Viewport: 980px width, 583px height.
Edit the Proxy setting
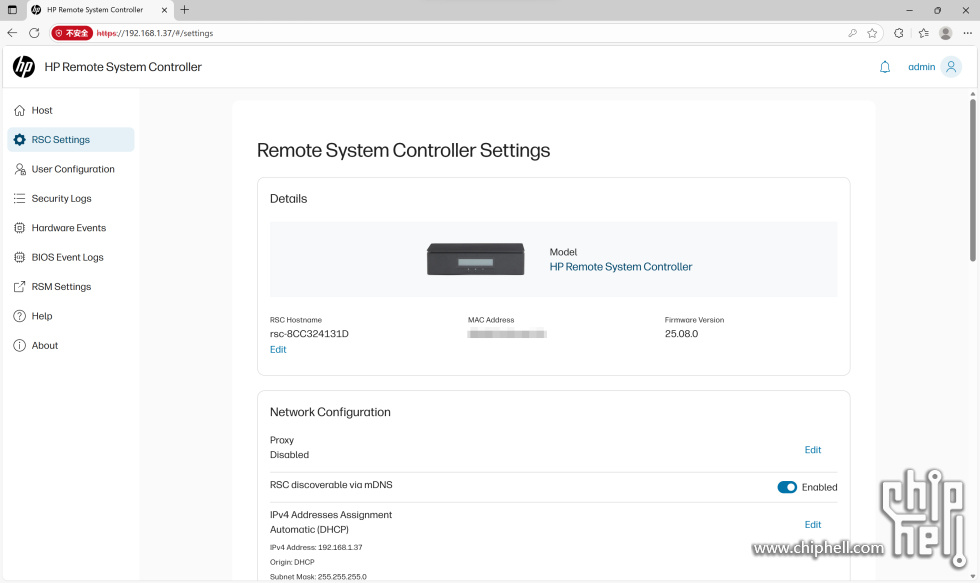tap(812, 450)
